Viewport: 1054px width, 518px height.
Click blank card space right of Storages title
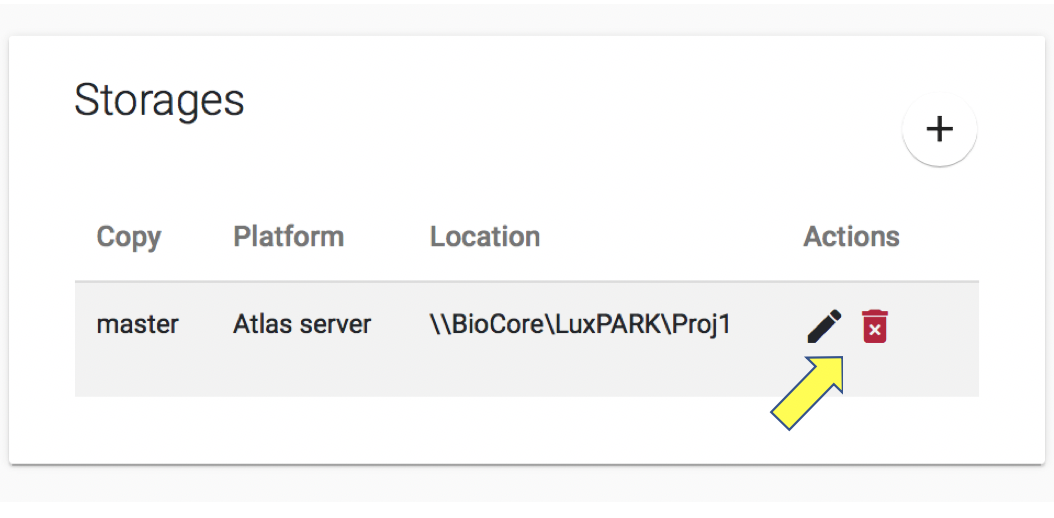point(550,101)
